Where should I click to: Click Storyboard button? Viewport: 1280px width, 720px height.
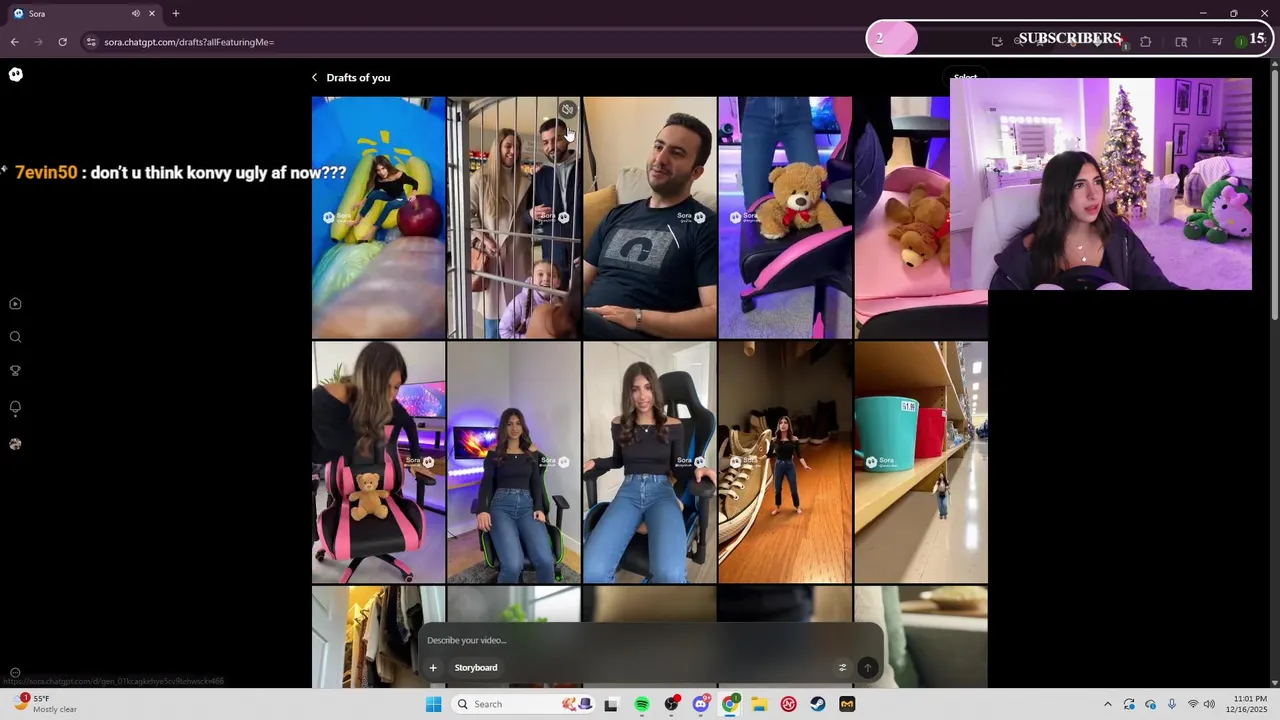[x=476, y=668]
